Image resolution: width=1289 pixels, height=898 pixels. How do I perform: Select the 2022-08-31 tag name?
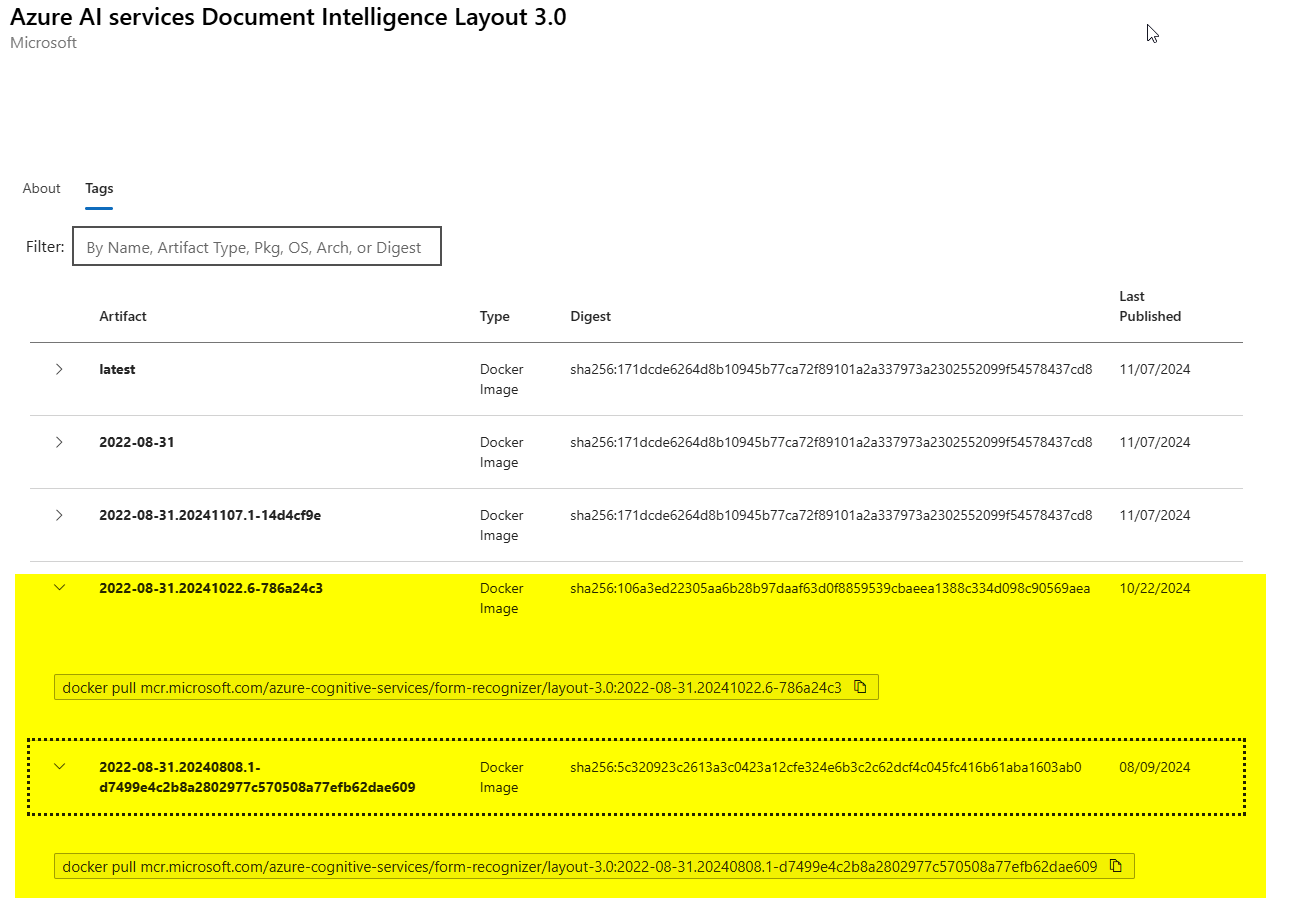pos(136,442)
